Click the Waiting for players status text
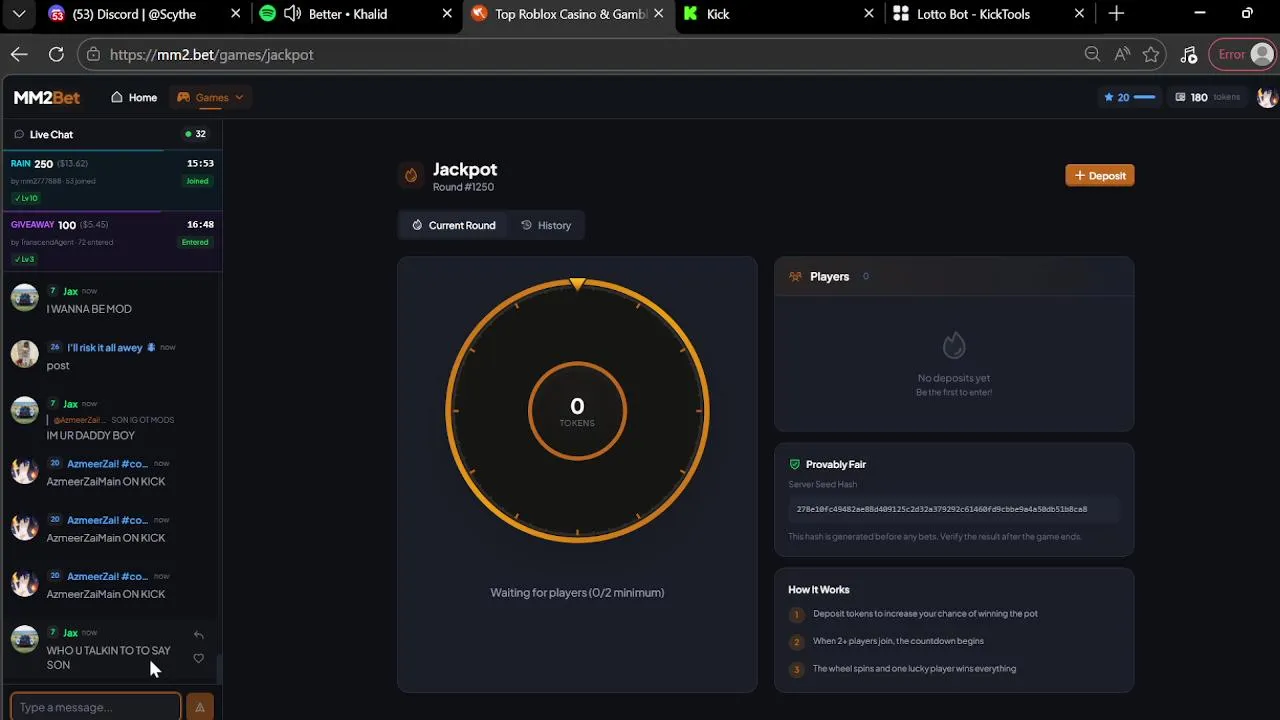The width and height of the screenshot is (1280, 720). click(x=577, y=592)
